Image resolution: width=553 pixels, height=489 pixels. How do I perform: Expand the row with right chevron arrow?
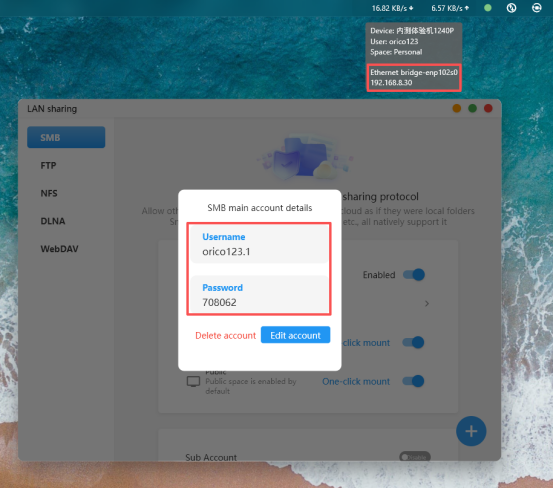[x=427, y=303]
